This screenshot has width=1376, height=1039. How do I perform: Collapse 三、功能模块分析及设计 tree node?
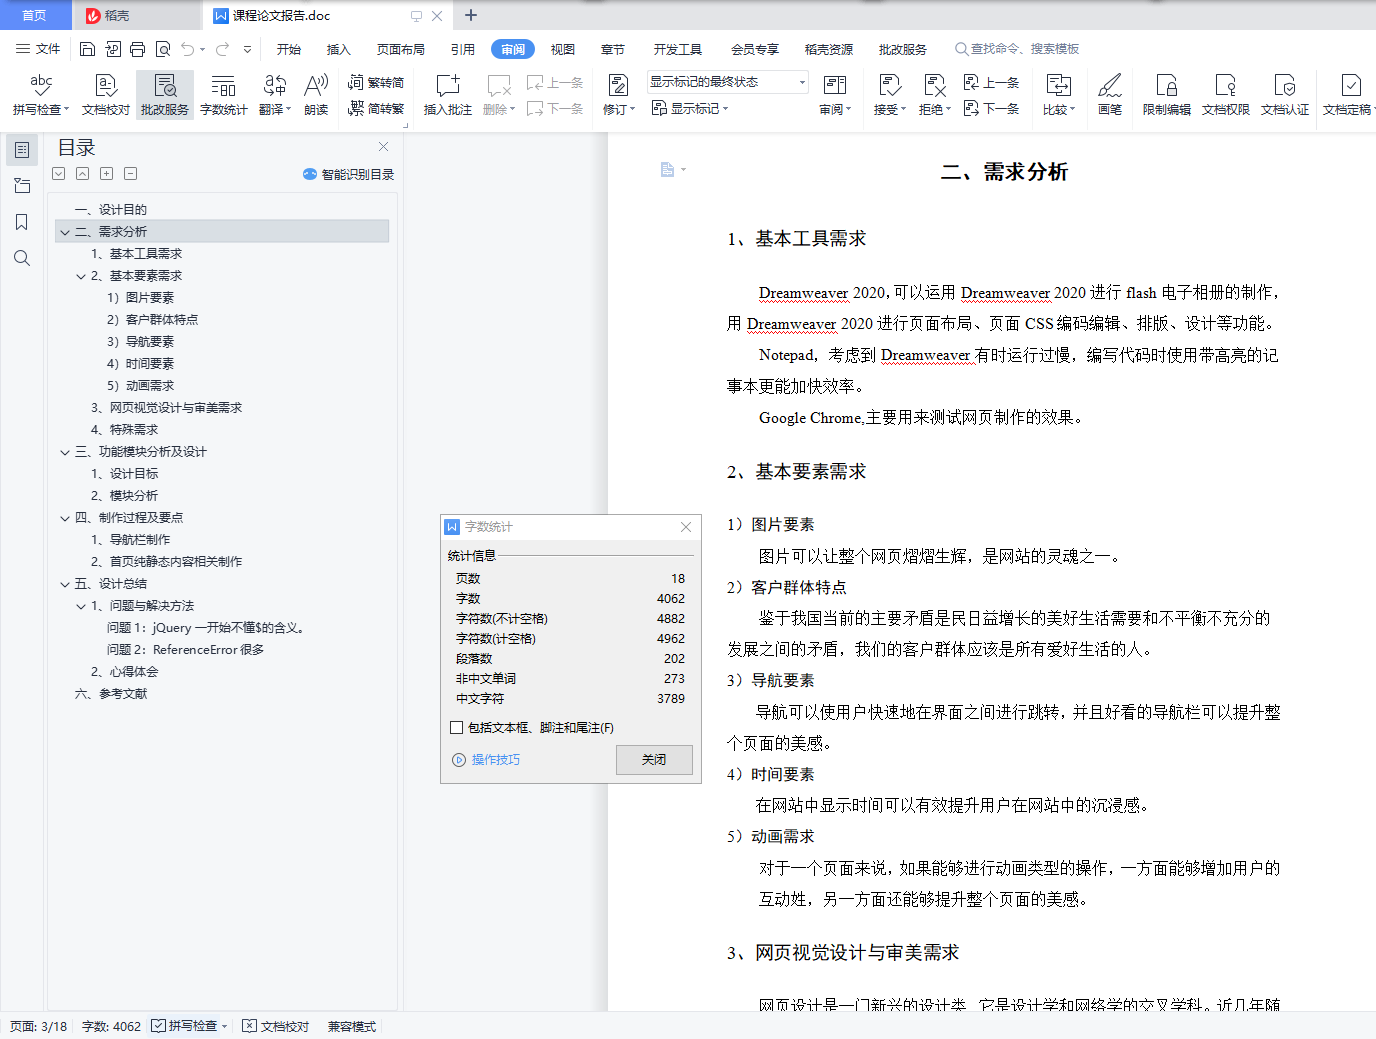click(65, 452)
